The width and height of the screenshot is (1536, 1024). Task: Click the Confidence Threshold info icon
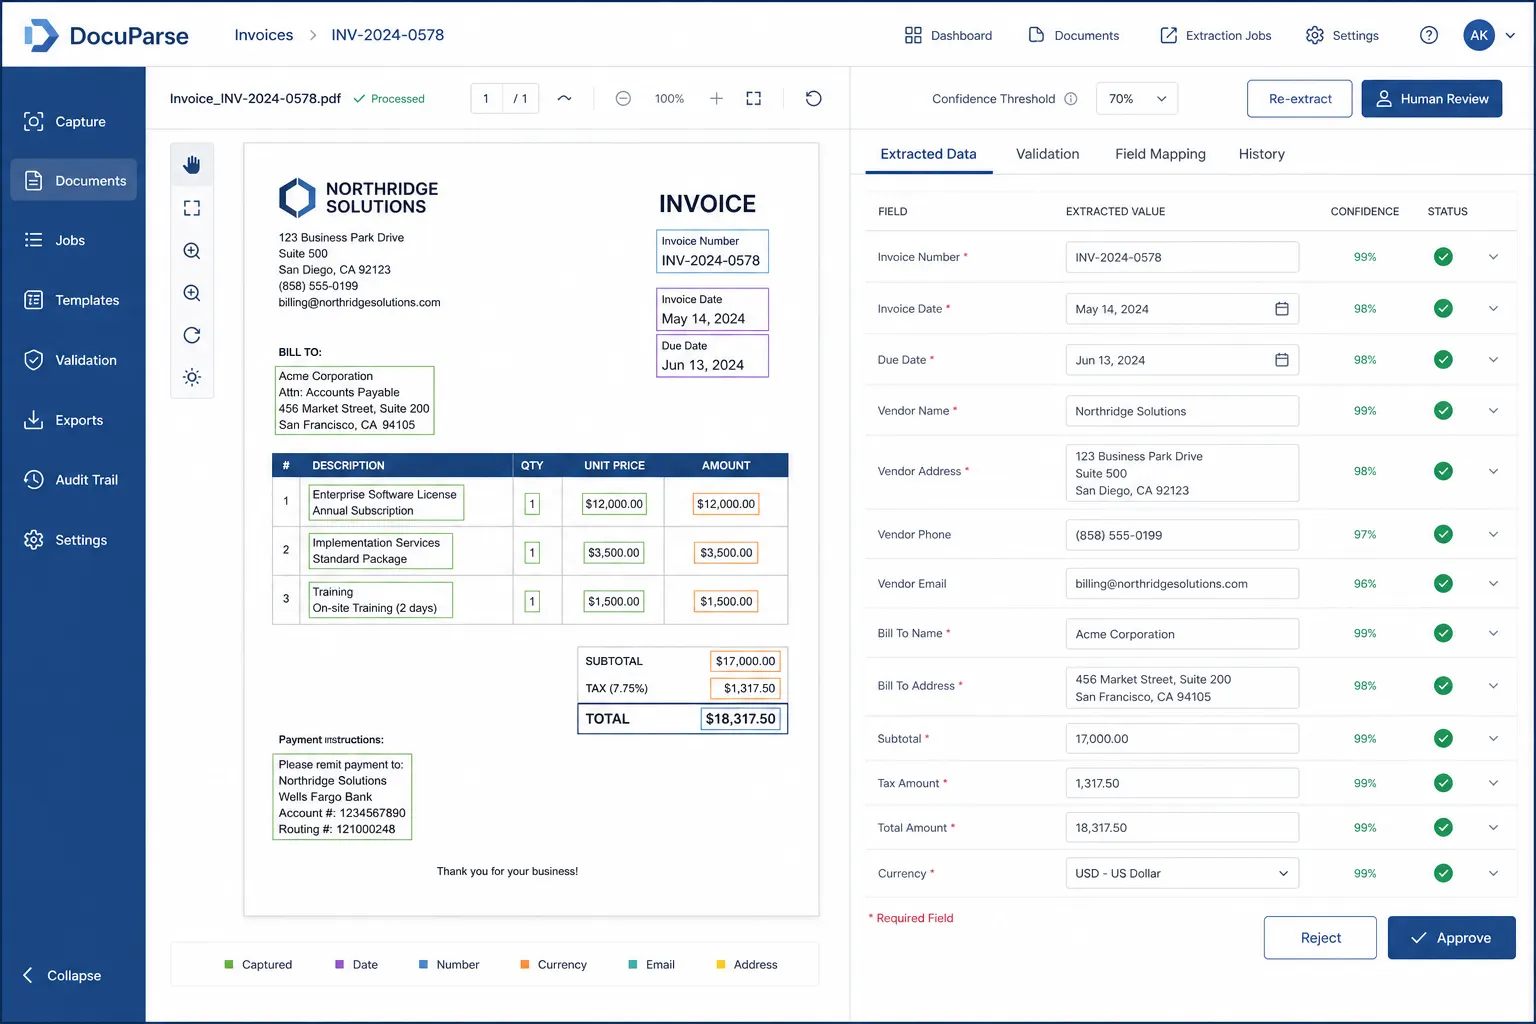point(1071,99)
